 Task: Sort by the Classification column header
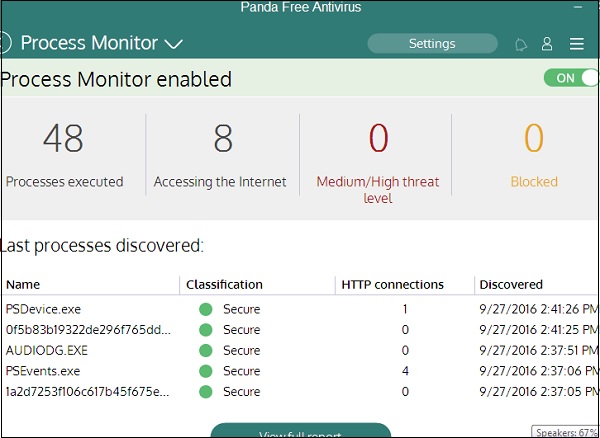224,285
